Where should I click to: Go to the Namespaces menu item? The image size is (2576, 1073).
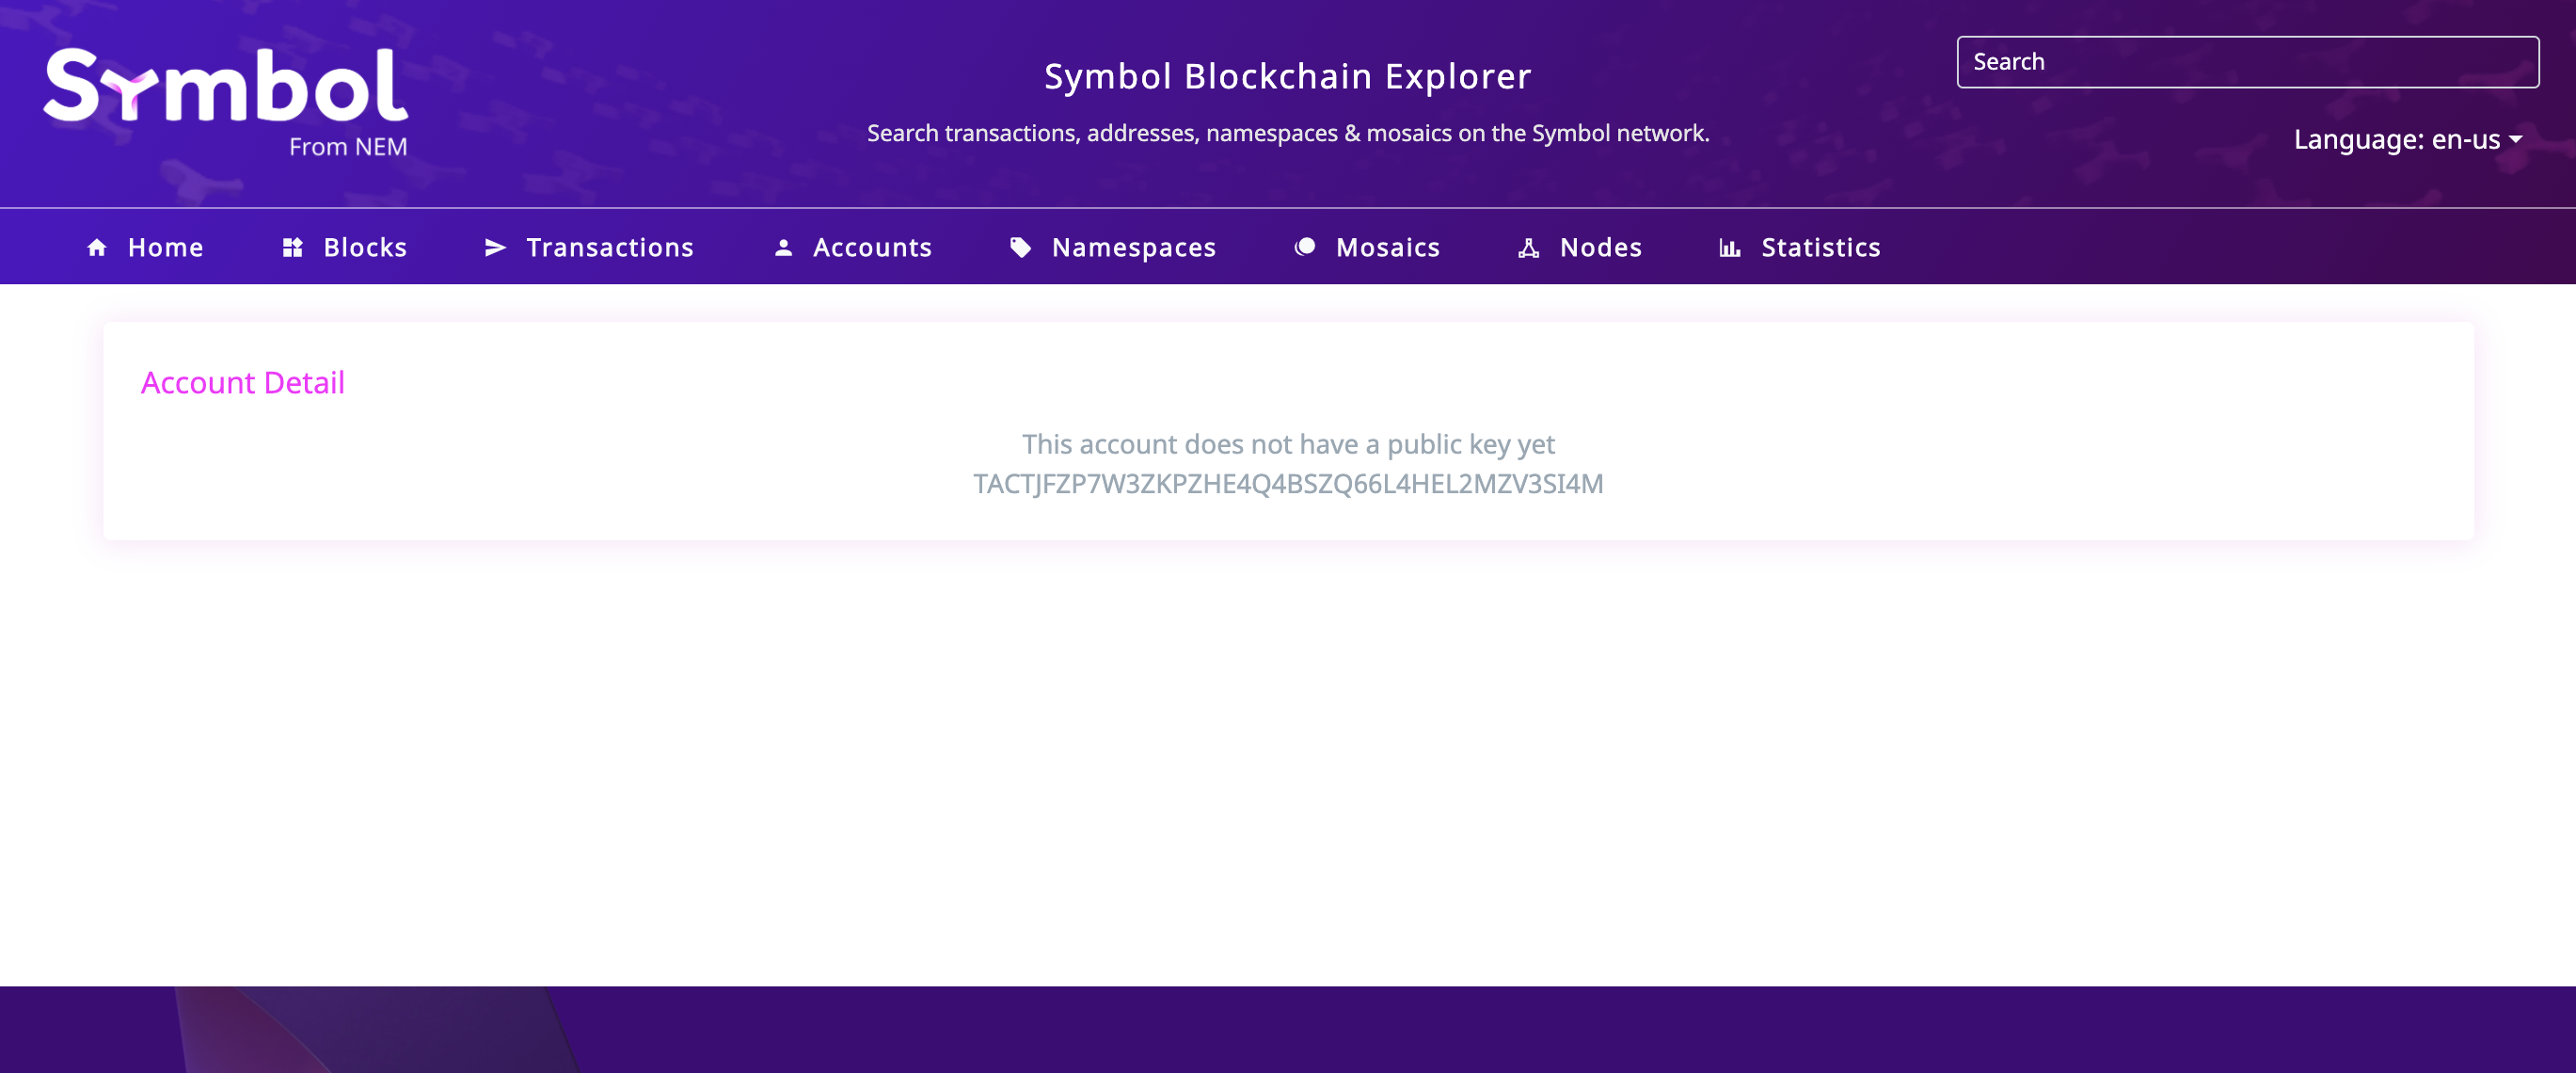pos(1134,247)
